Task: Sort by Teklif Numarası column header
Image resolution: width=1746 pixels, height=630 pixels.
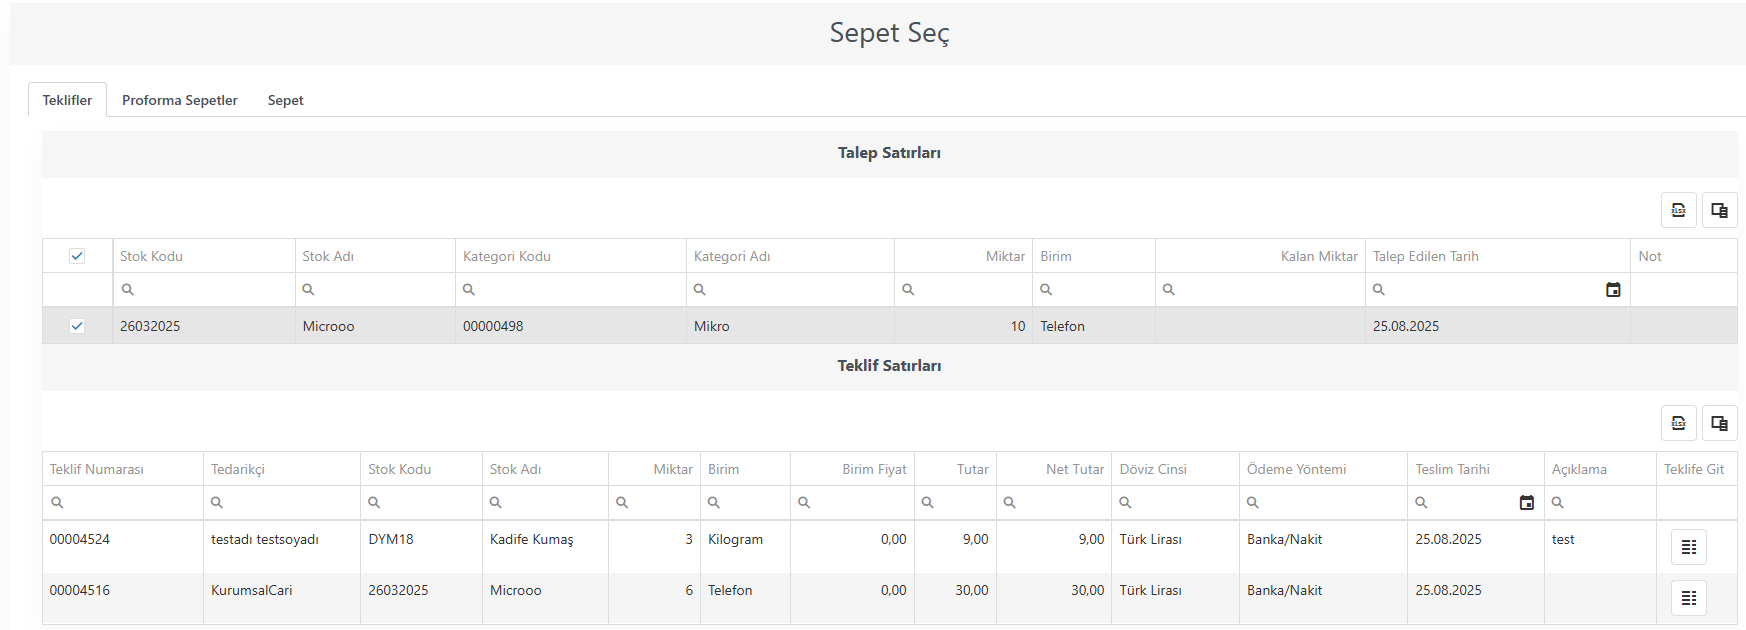Action: (97, 469)
